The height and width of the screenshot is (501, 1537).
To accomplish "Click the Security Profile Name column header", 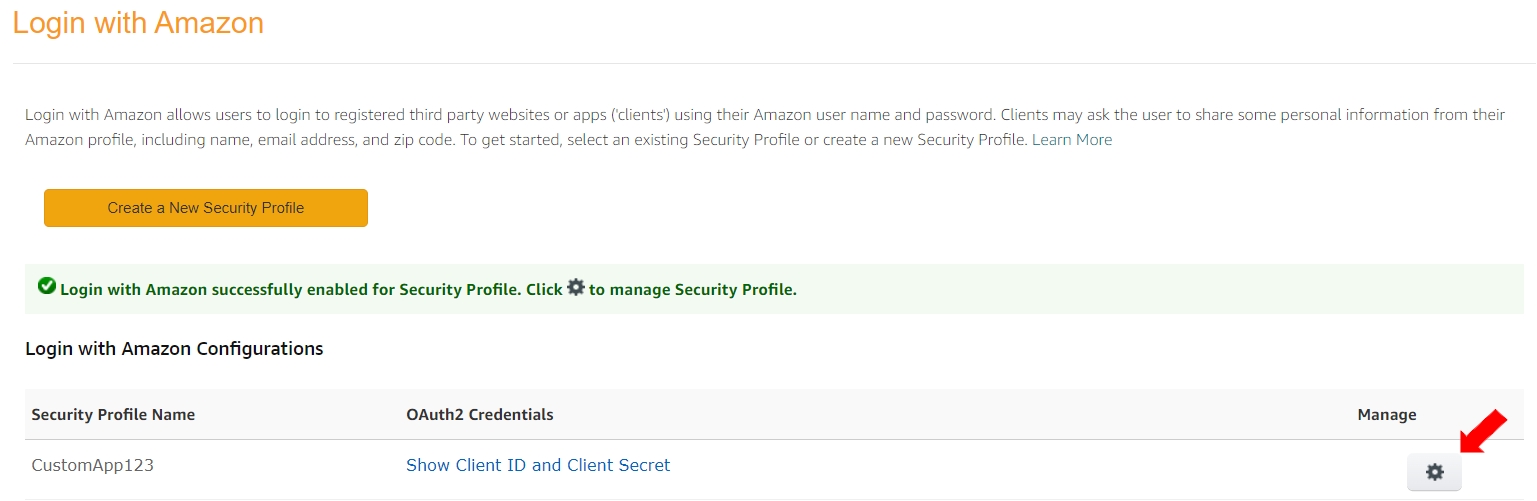I will pyautogui.click(x=113, y=414).
